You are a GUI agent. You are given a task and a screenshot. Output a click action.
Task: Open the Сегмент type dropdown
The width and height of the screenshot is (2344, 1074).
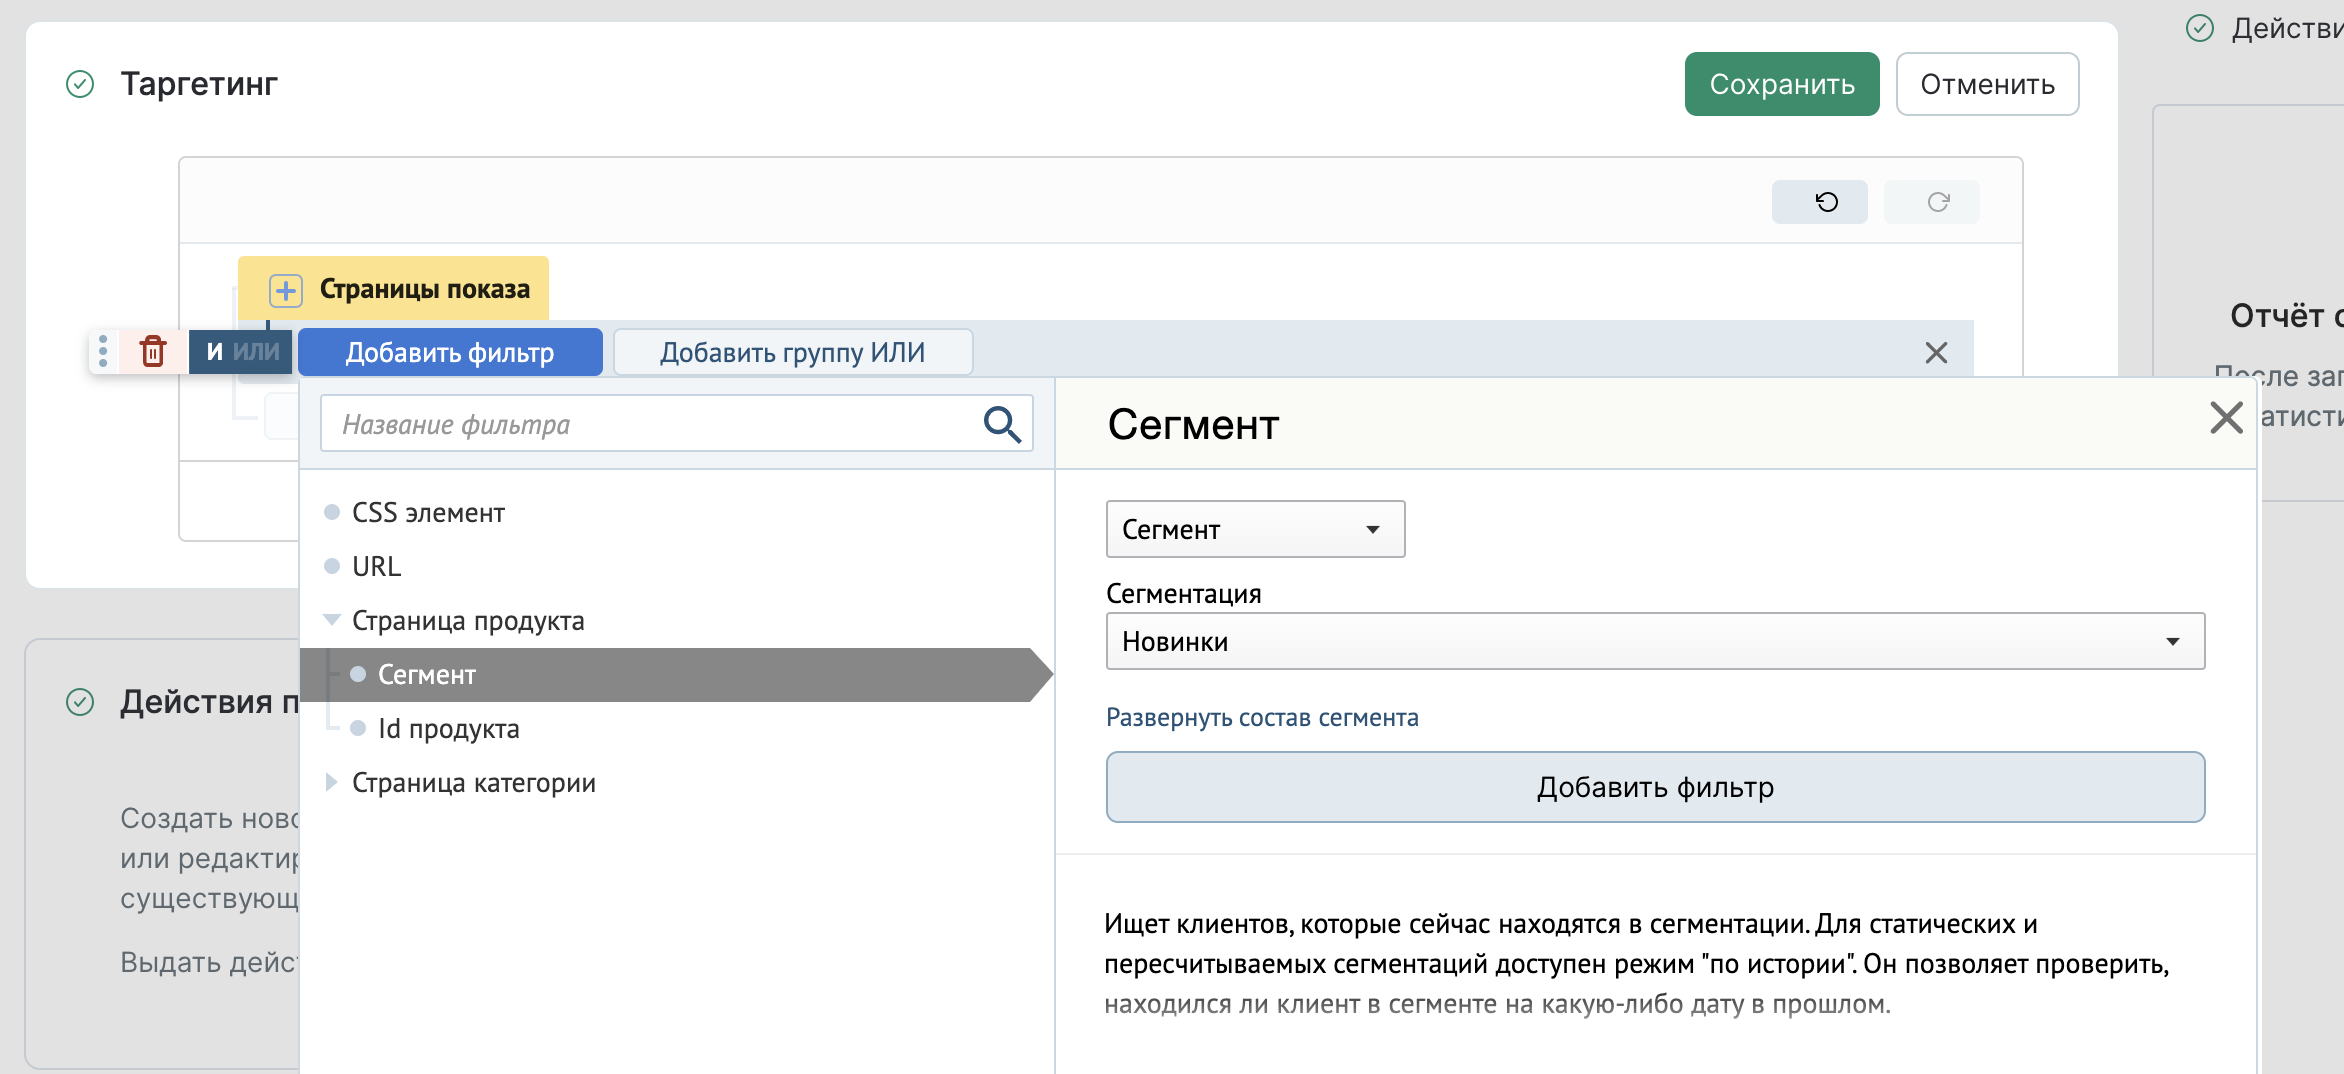[1255, 529]
